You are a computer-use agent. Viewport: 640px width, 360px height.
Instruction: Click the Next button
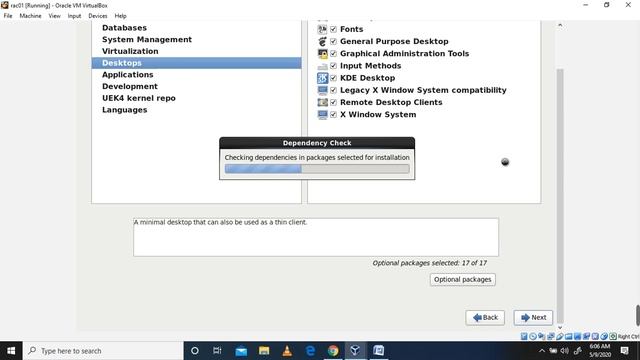pos(533,318)
